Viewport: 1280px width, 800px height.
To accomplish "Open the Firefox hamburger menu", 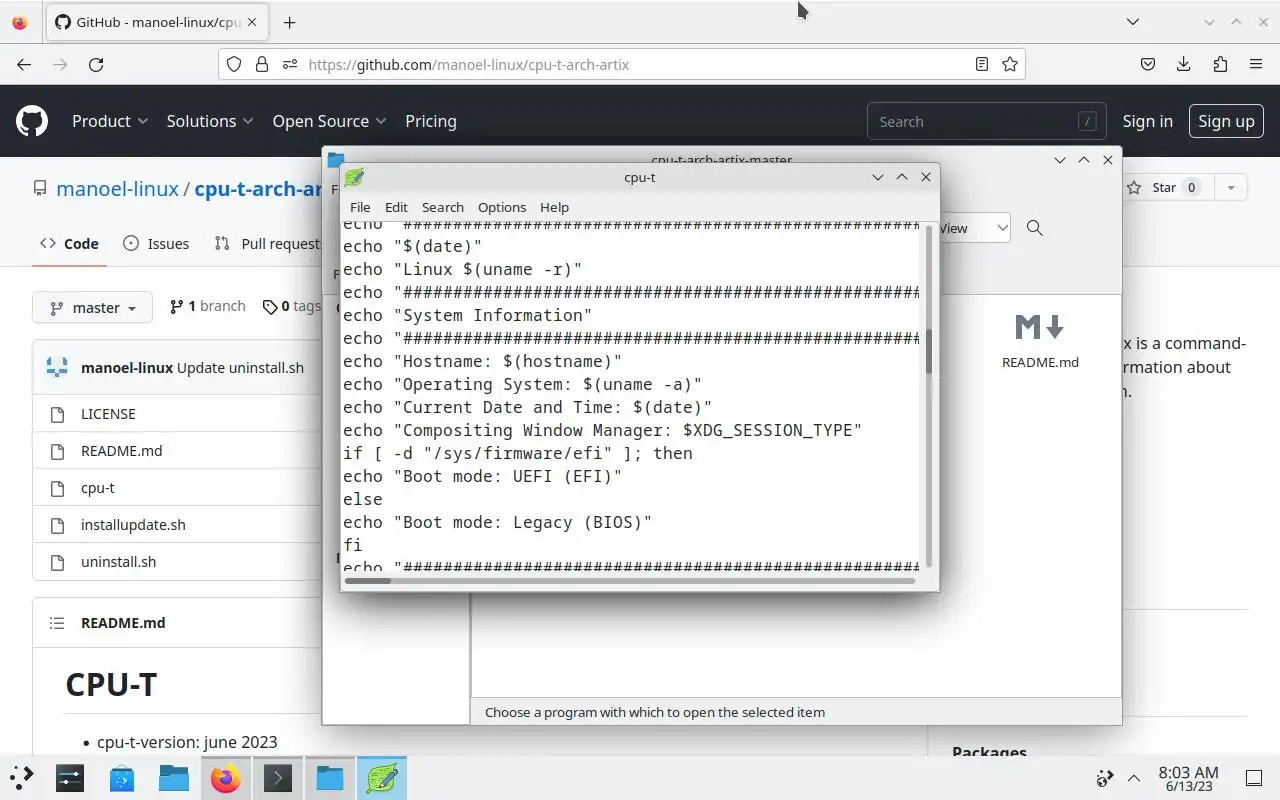I will tap(1256, 64).
